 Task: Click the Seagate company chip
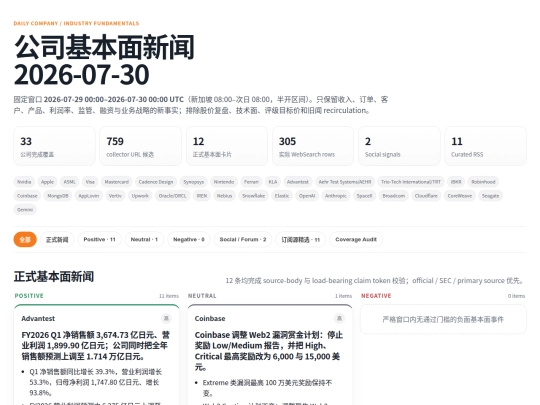pyautogui.click(x=491, y=196)
